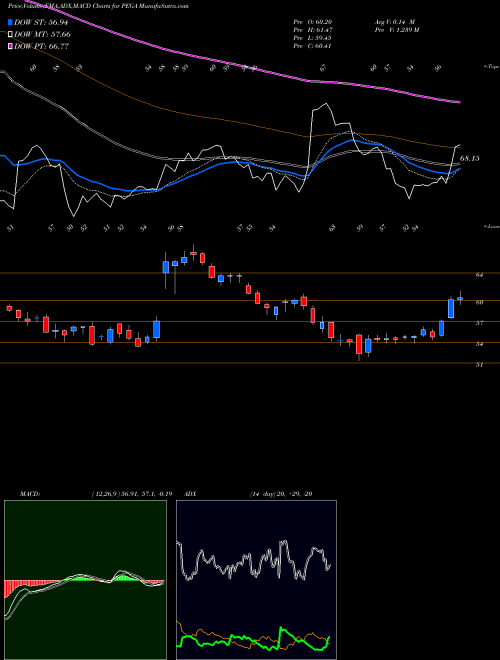Click the MACD: panel heading
This screenshot has width=500, height=660.
[29, 494]
